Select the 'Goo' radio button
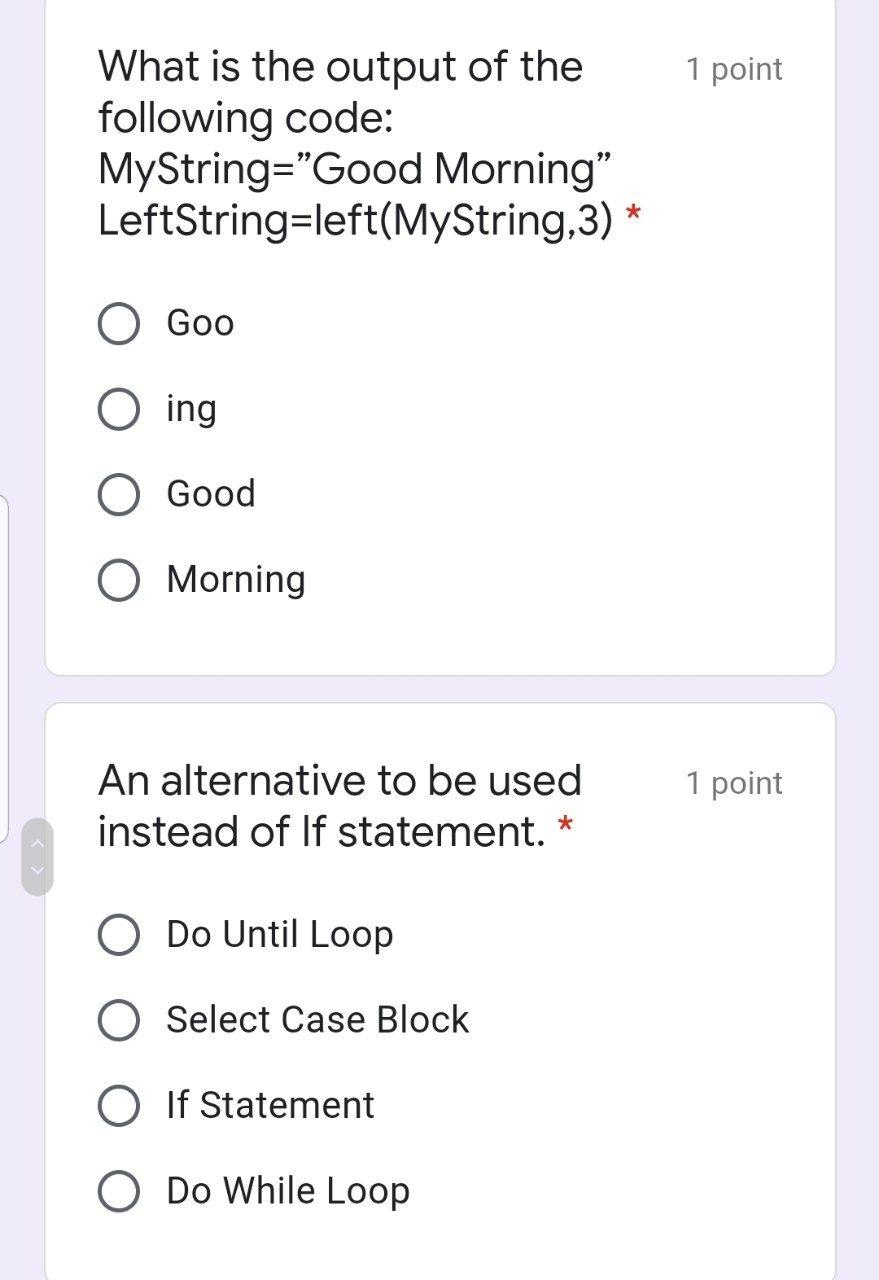Screen dimensions: 879x1280 click(119, 324)
